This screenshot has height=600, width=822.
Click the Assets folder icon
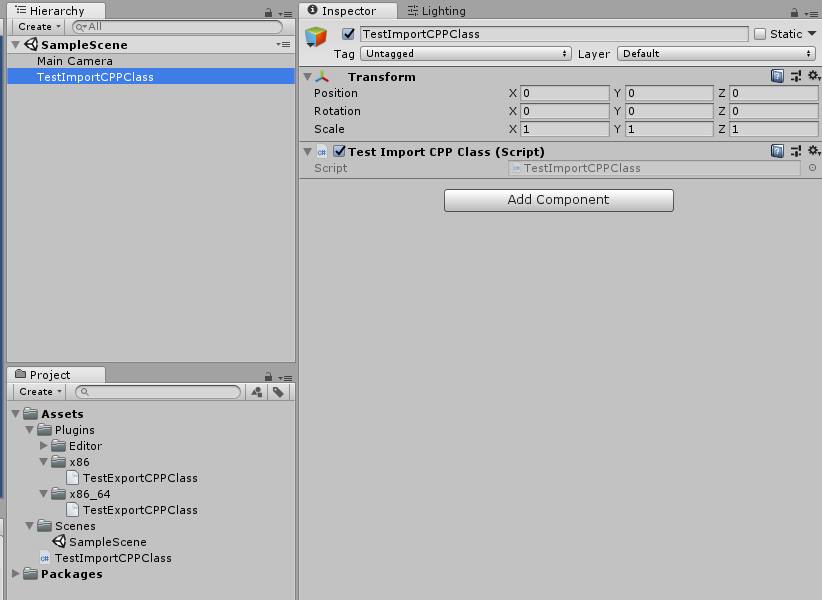point(30,413)
